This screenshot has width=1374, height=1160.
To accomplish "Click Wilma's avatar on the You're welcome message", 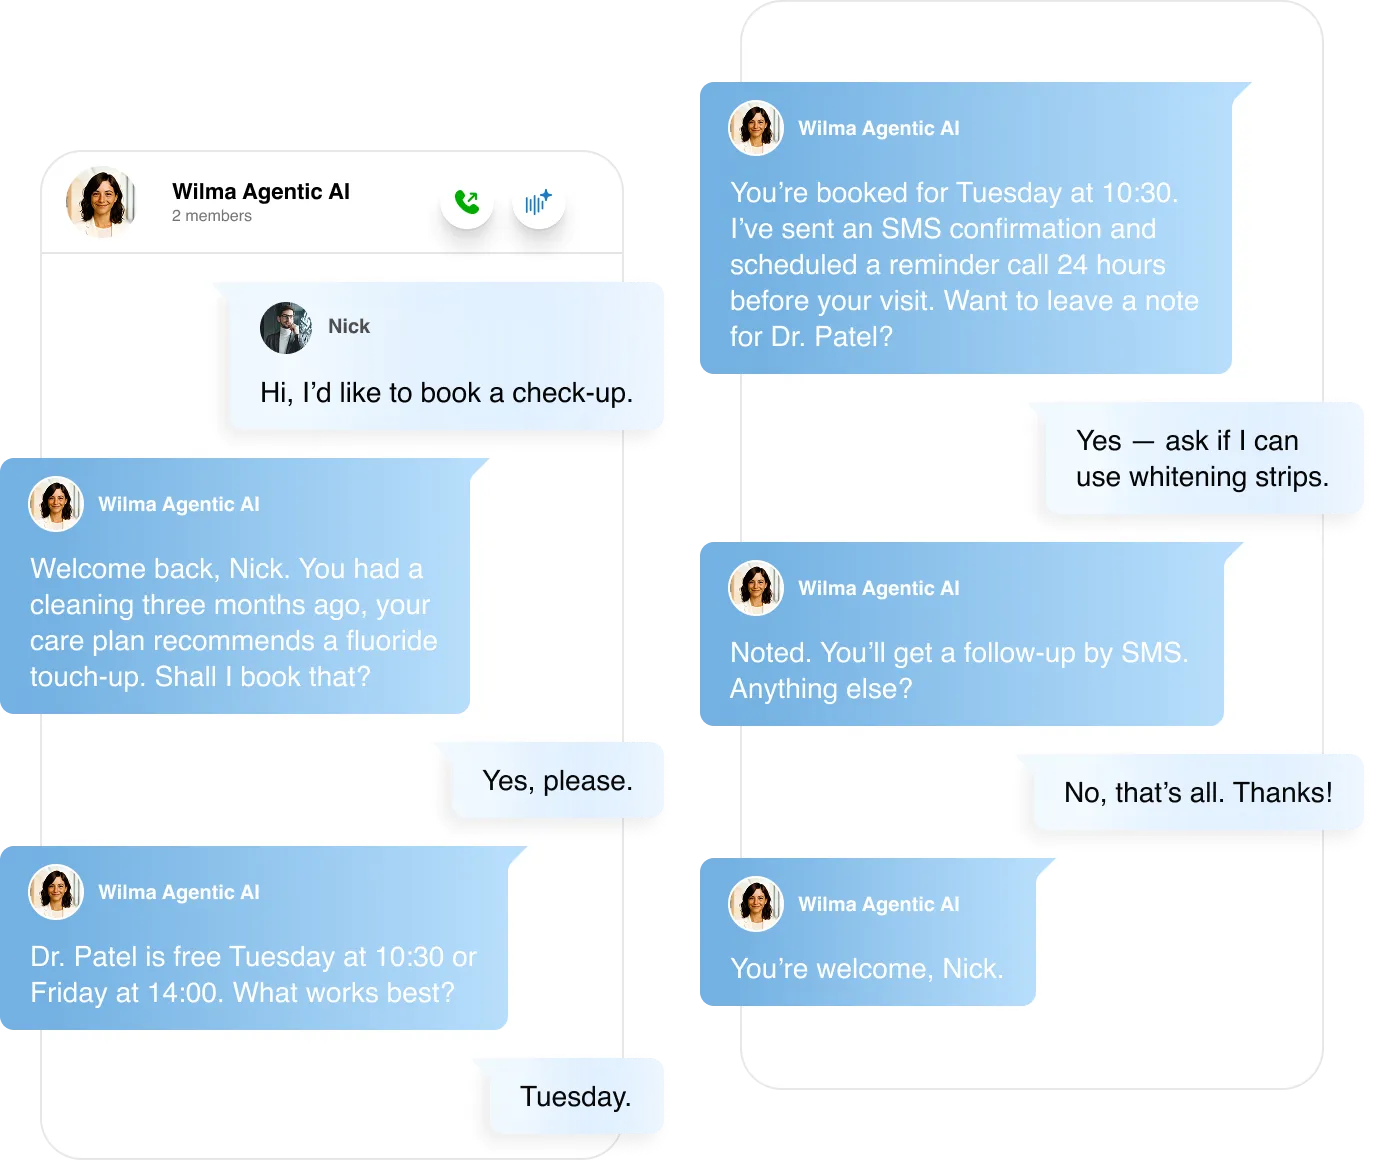I will pos(756,904).
